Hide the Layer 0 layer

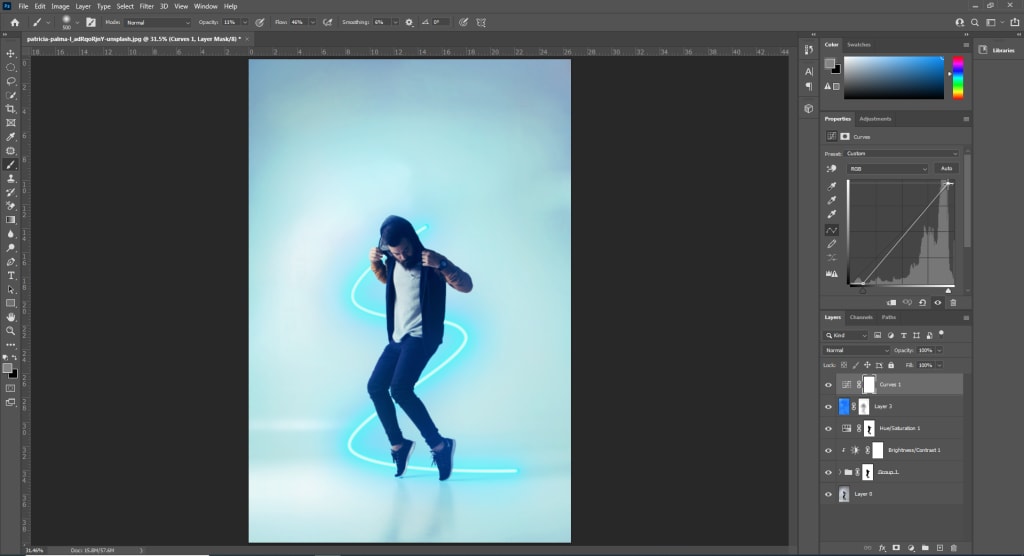click(828, 494)
